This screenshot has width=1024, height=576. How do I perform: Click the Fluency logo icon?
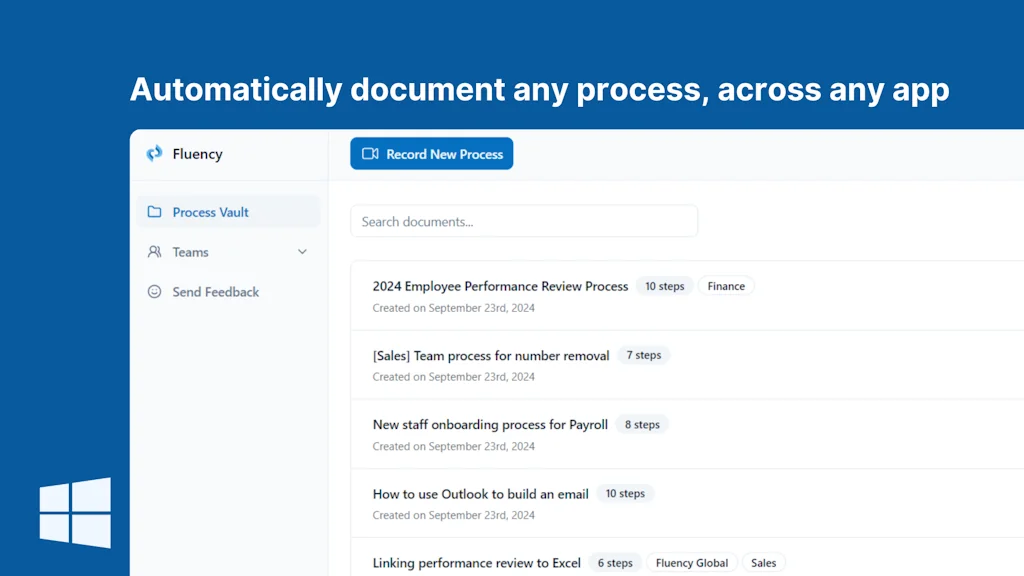[x=155, y=153]
